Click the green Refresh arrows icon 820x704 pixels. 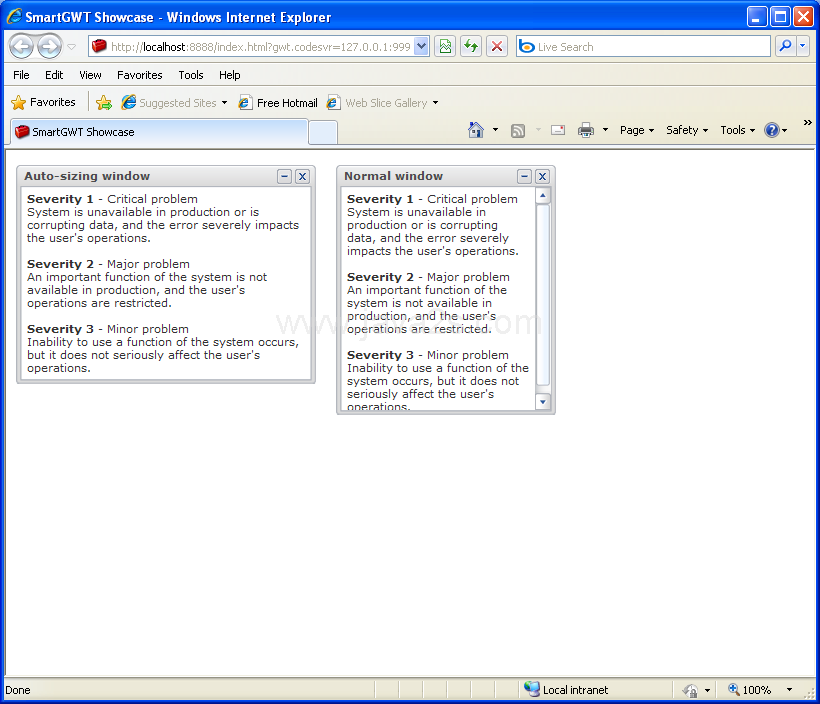(x=471, y=47)
